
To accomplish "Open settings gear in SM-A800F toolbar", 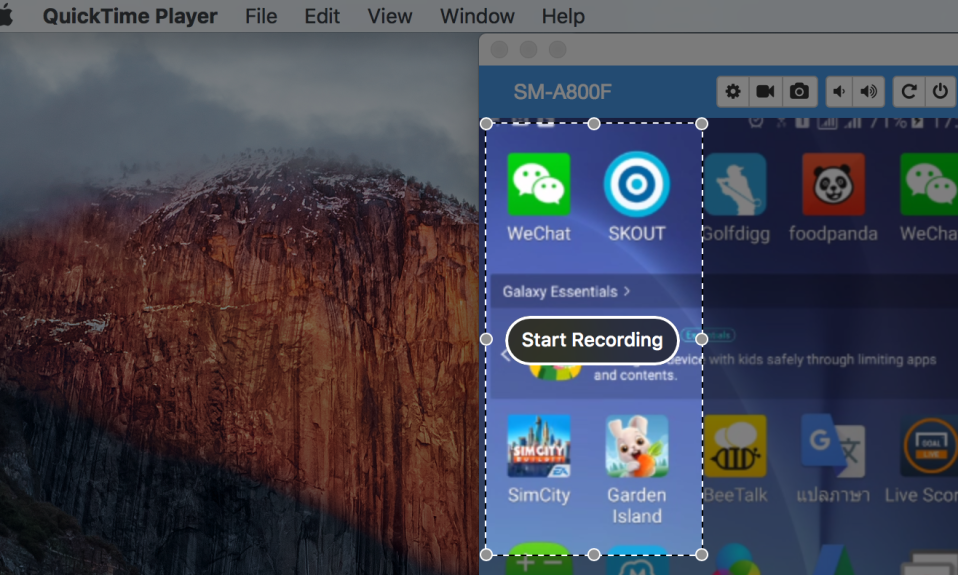I will 733,92.
